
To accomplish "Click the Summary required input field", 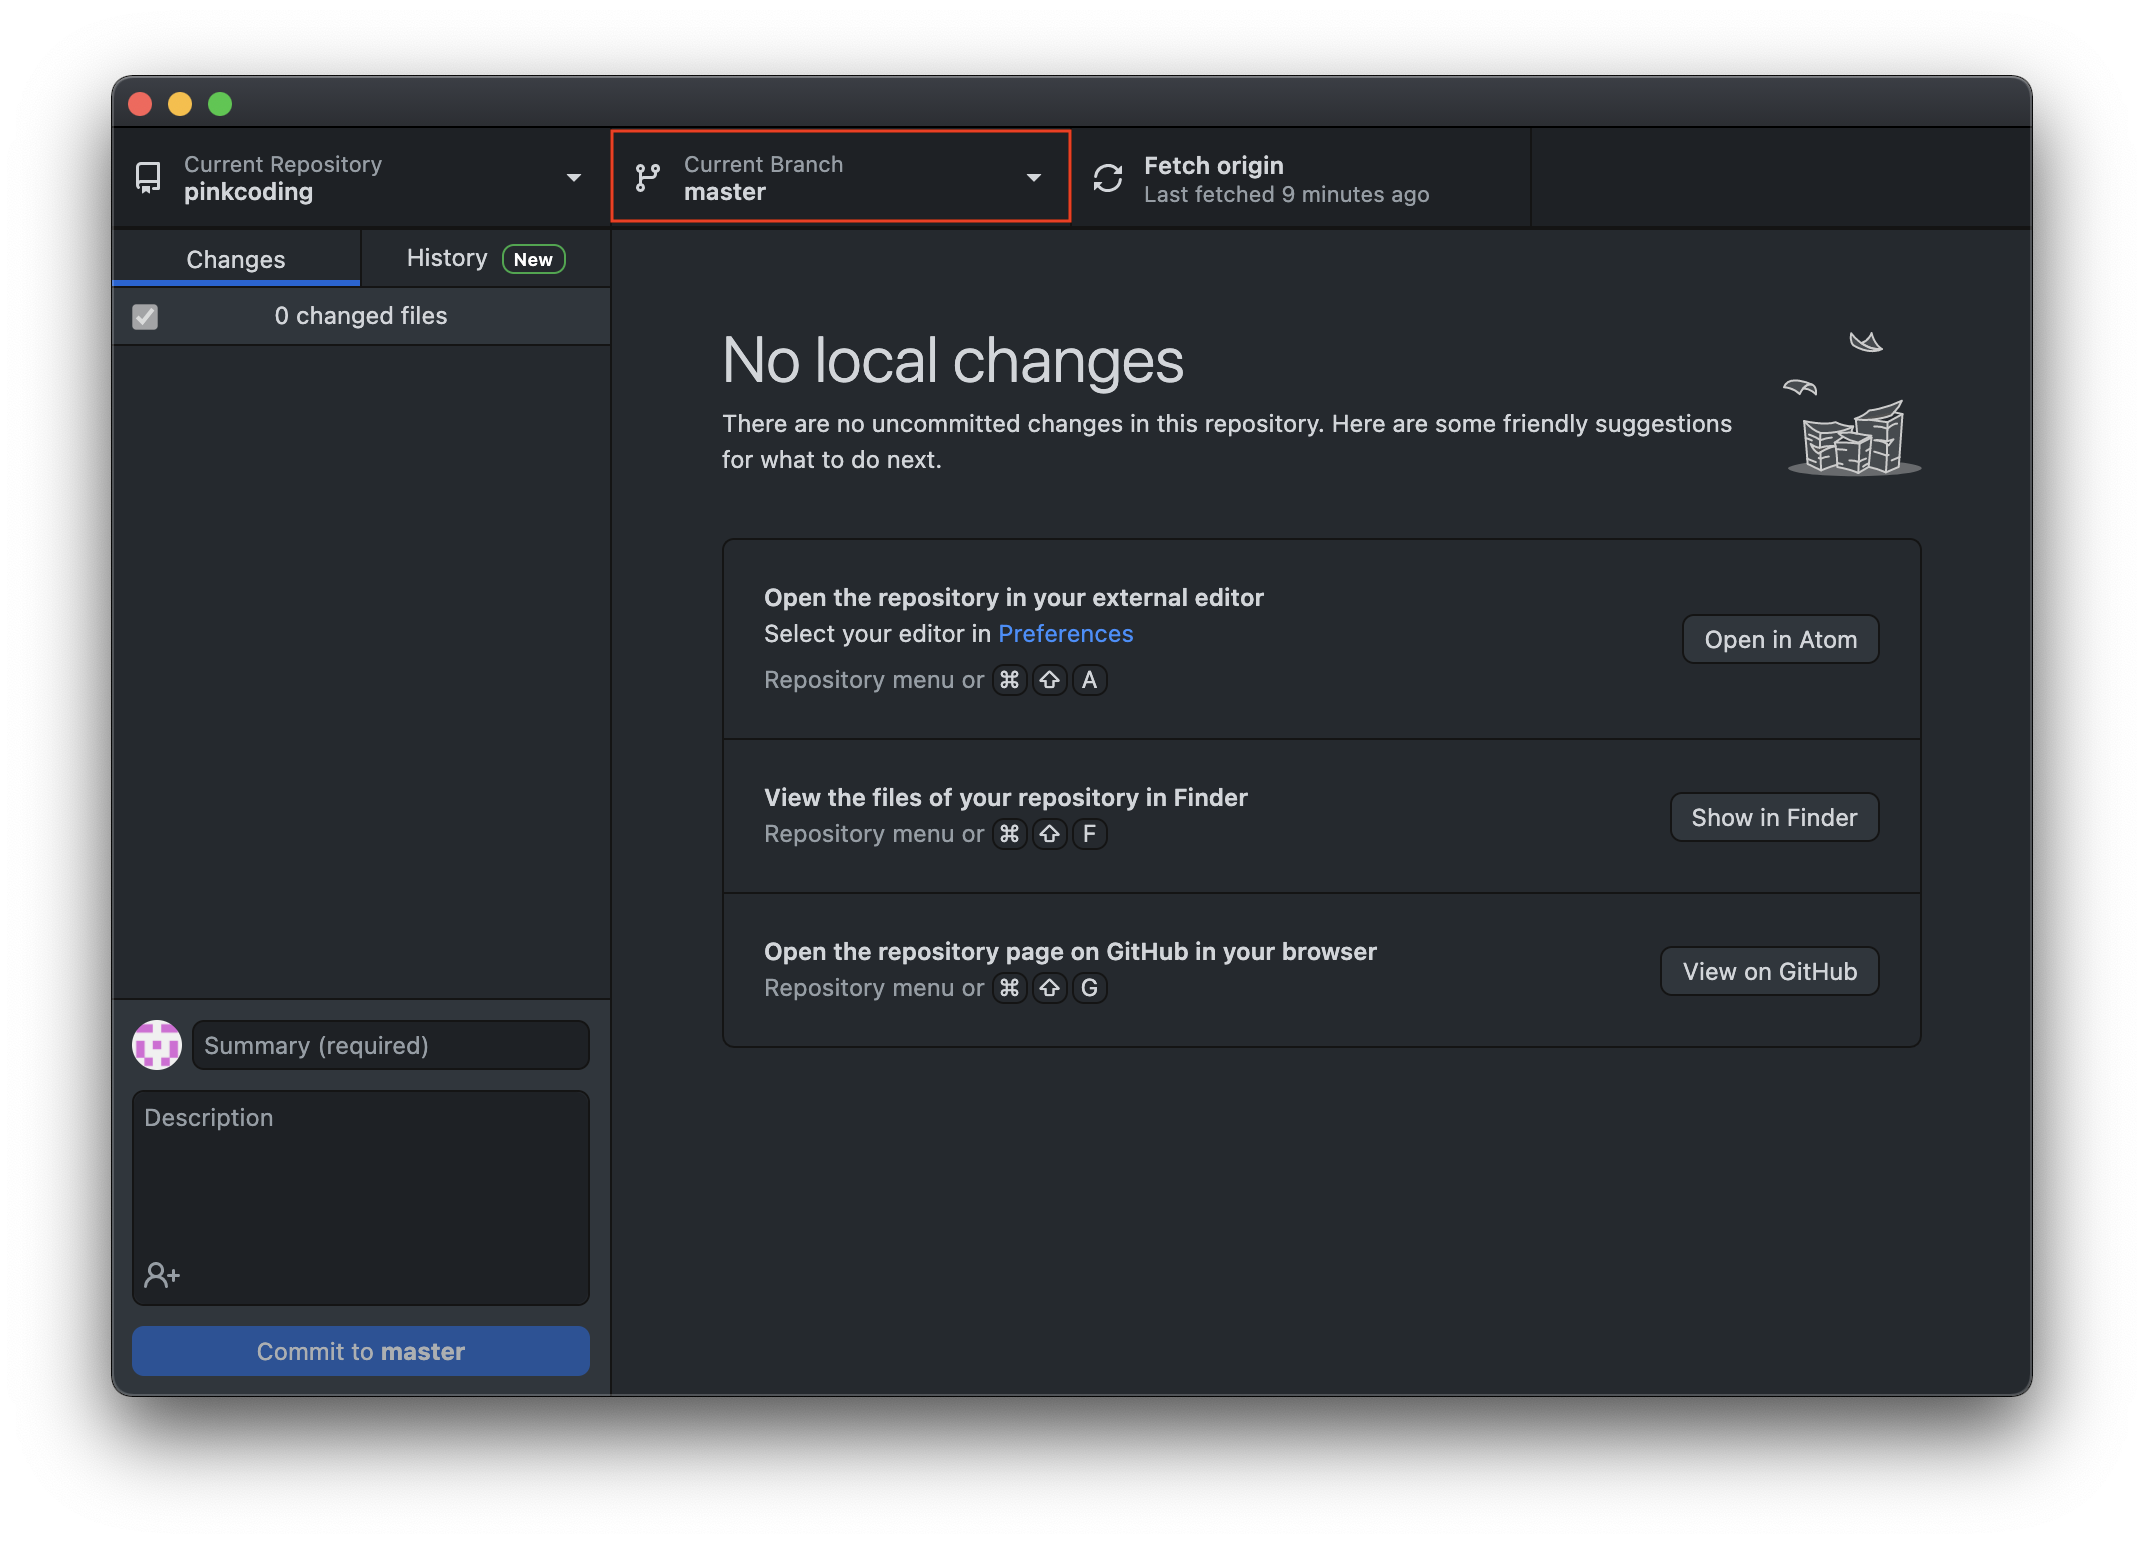I will [390, 1045].
